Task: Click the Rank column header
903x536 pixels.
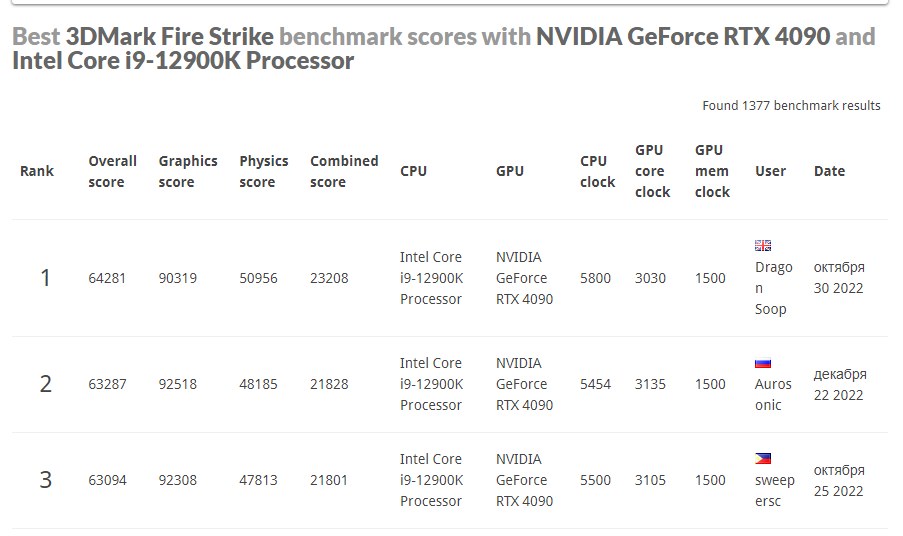Action: click(x=37, y=171)
